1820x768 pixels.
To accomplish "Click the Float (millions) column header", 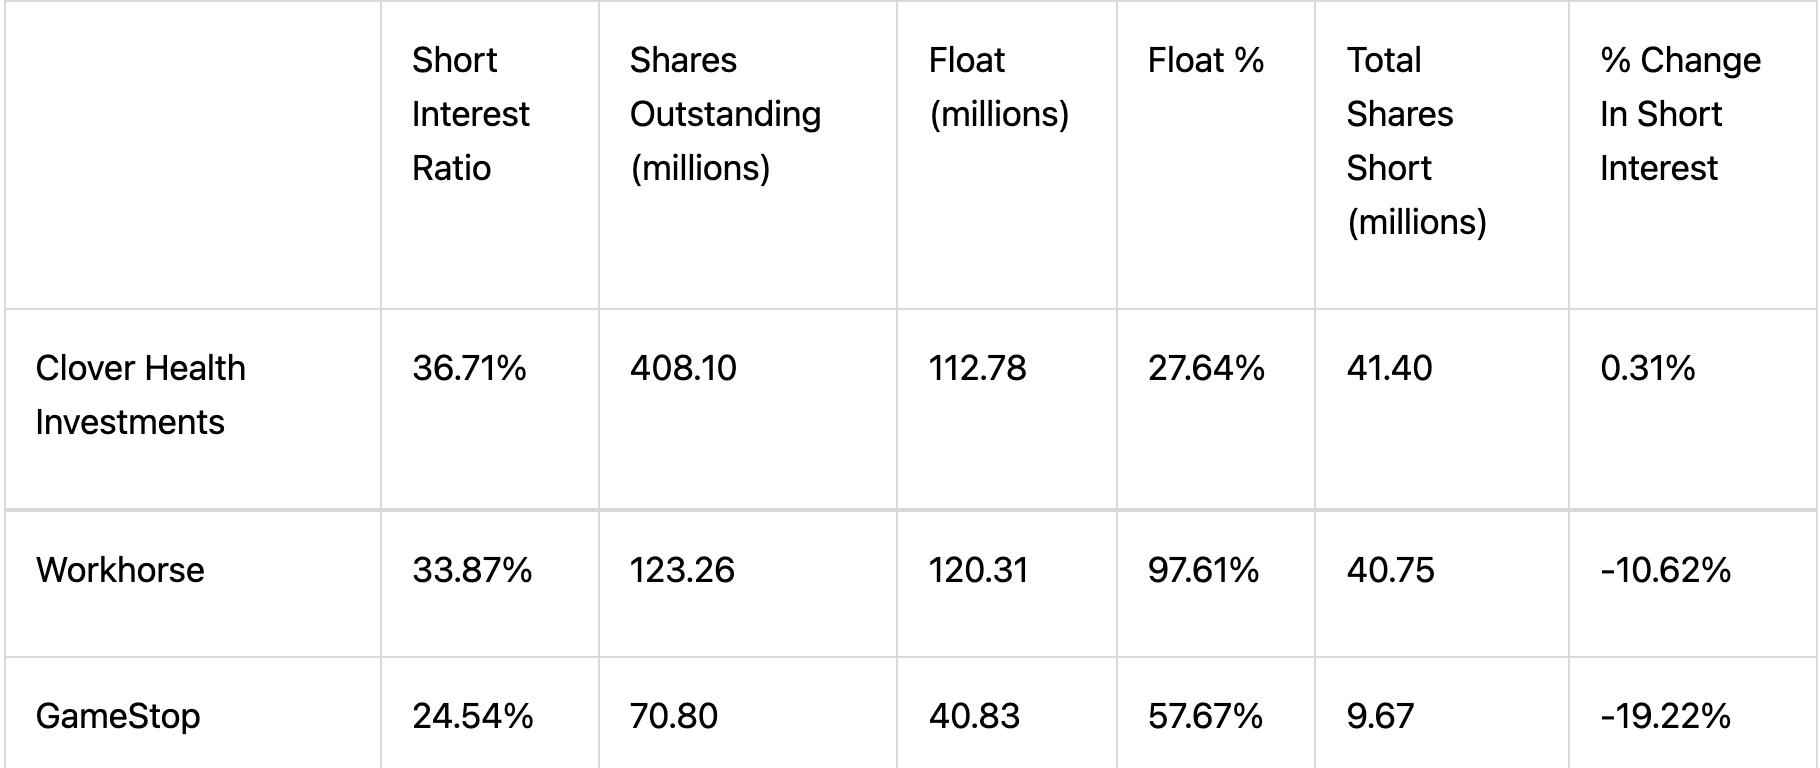I will pyautogui.click(x=998, y=87).
